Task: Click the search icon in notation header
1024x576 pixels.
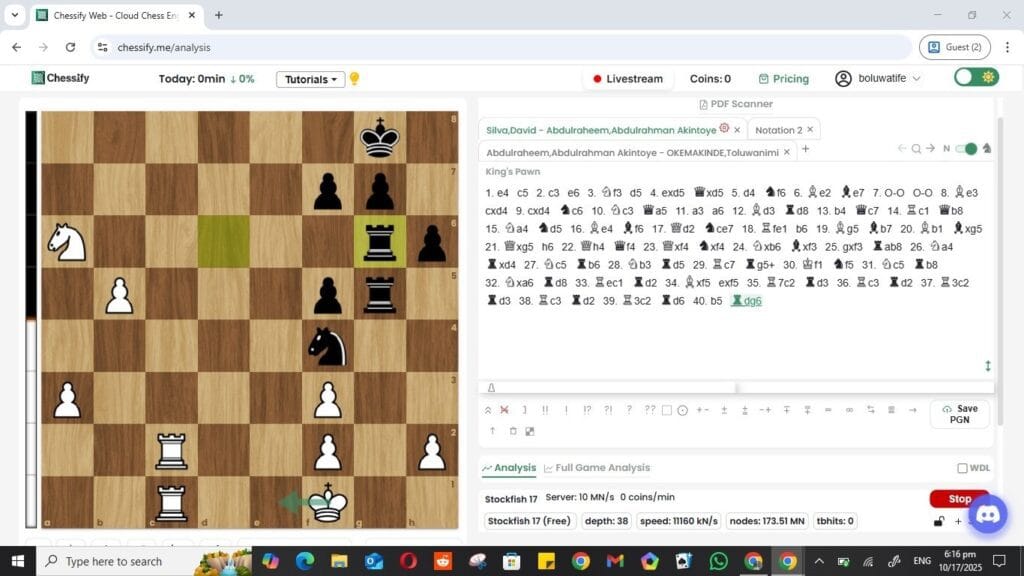Action: coord(916,149)
